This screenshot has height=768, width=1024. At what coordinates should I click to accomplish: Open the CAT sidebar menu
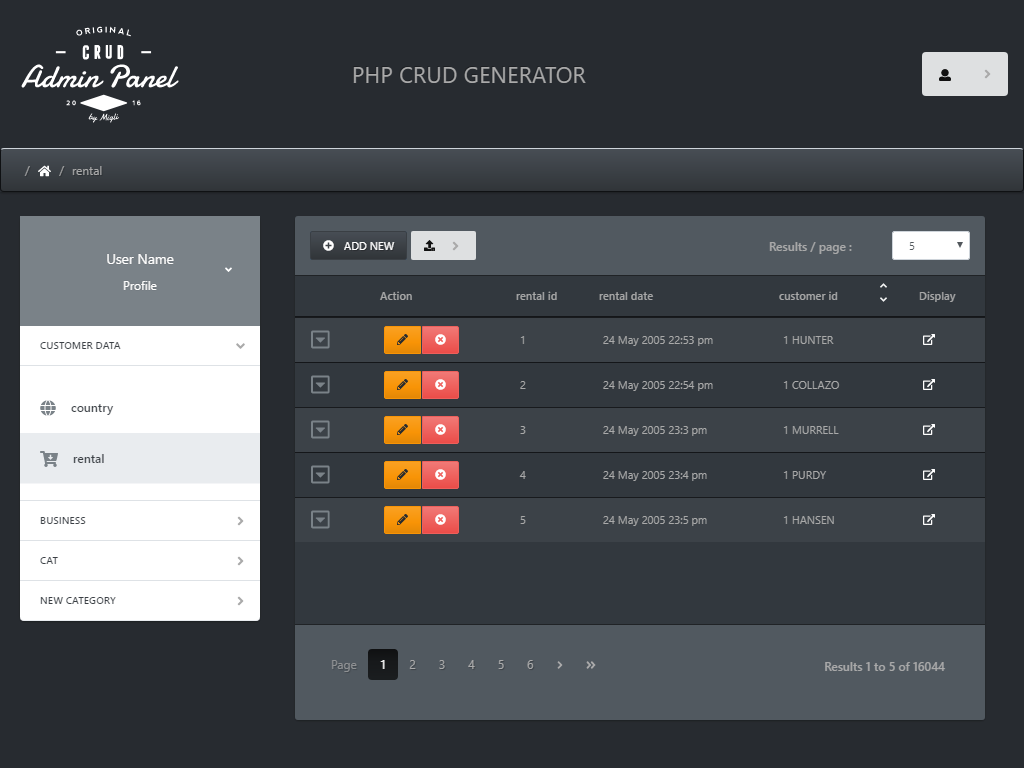[140, 560]
